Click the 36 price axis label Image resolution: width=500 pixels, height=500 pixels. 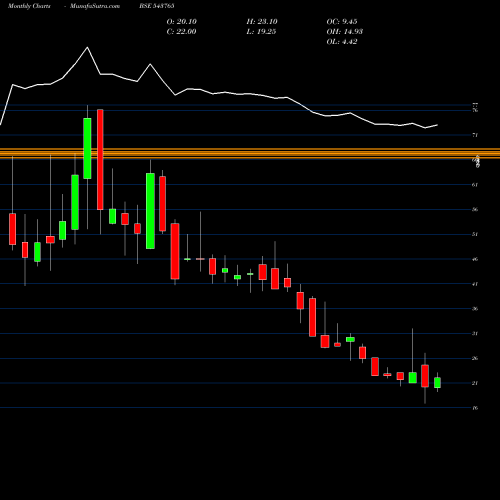click(x=475, y=309)
